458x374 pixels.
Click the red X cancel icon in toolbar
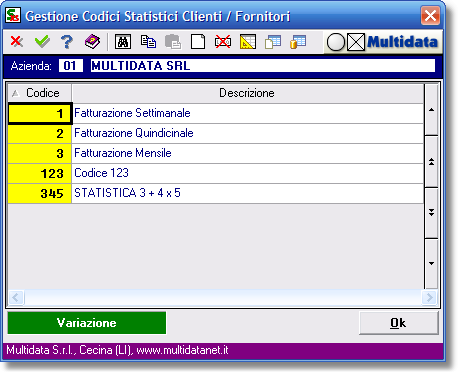(17, 42)
